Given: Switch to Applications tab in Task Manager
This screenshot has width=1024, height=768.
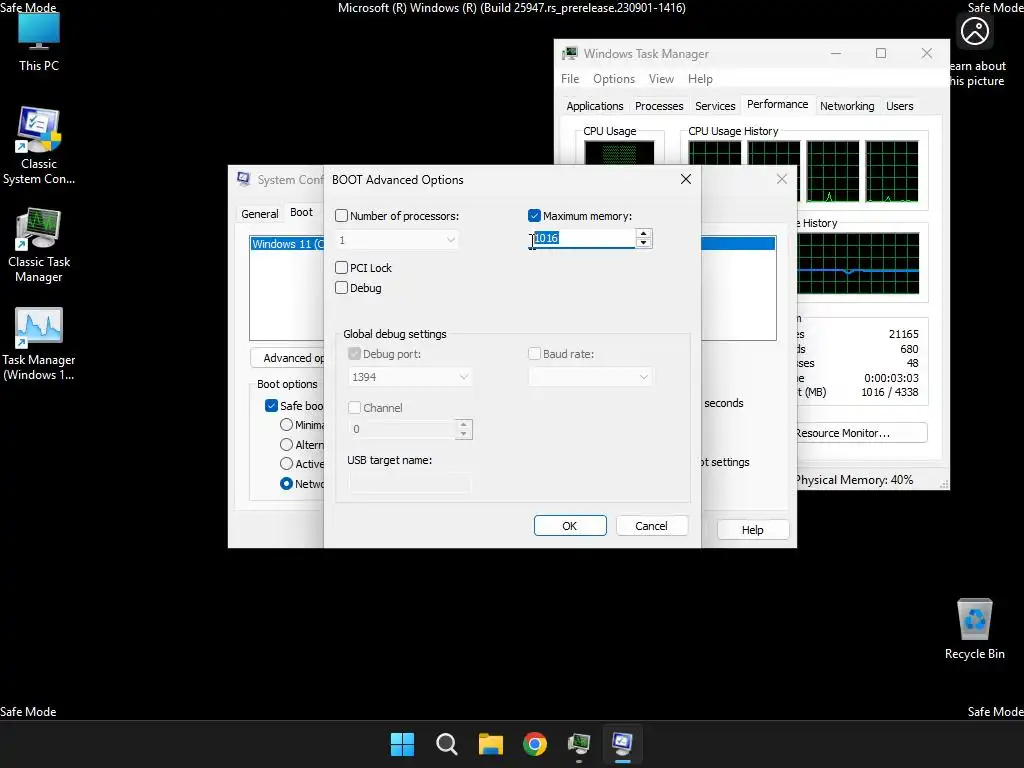Looking at the screenshot, I should coord(594,106).
